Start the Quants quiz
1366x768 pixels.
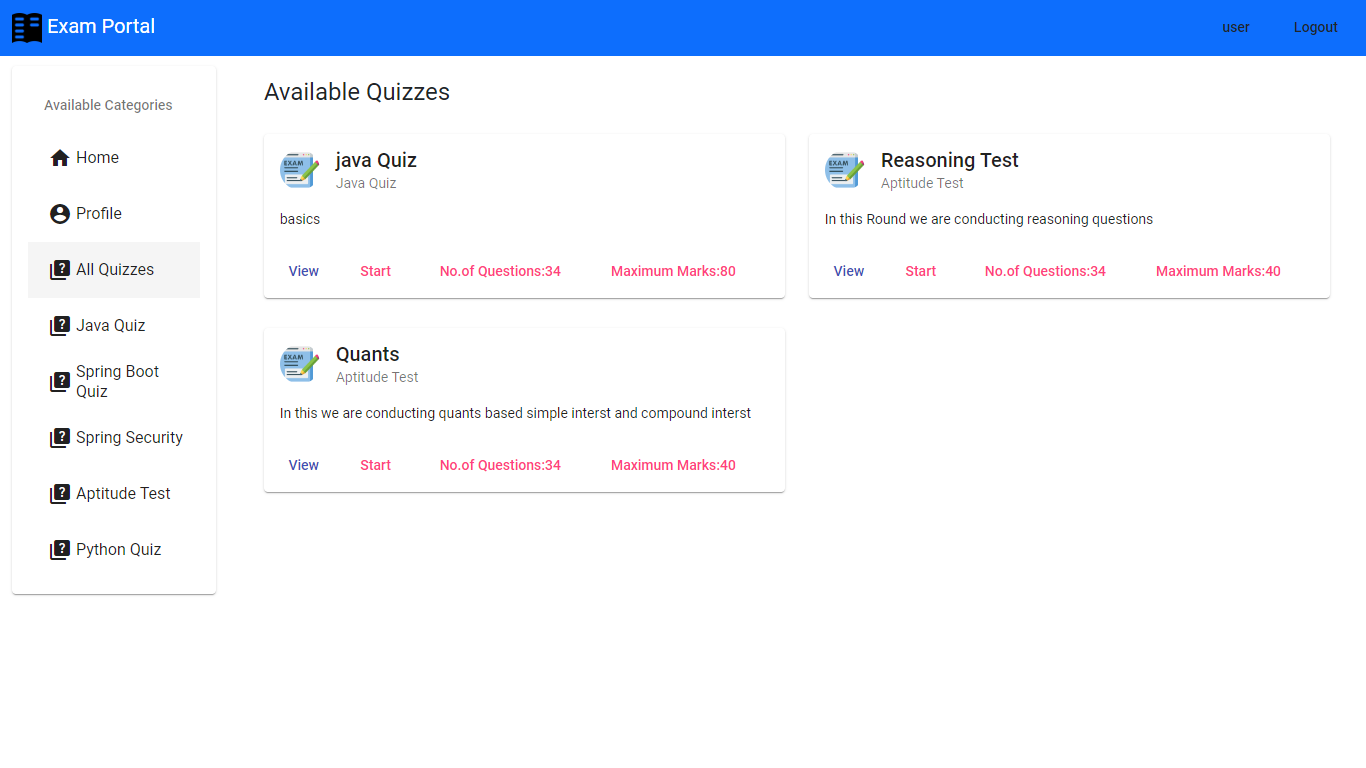375,465
